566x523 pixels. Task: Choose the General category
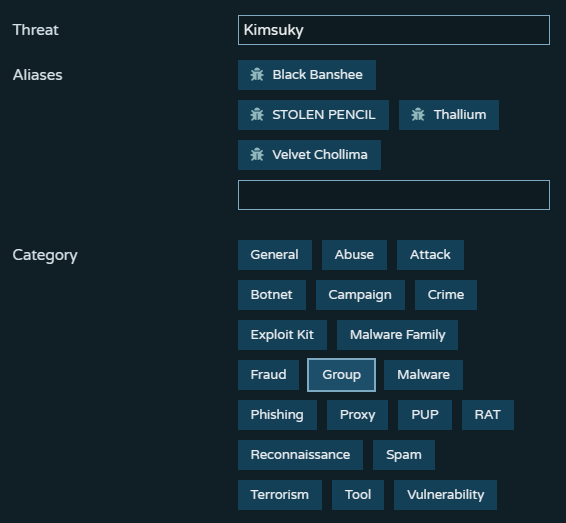point(275,255)
